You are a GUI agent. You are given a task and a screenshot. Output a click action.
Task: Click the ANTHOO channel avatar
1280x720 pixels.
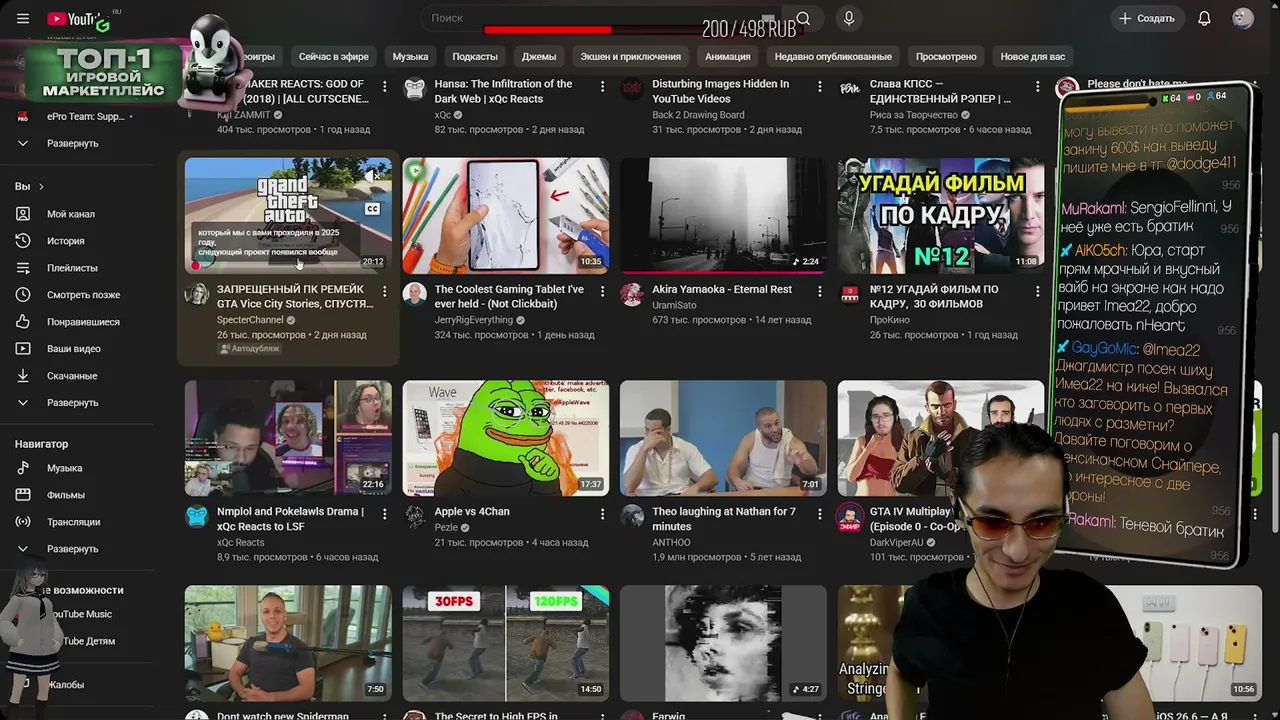632,516
